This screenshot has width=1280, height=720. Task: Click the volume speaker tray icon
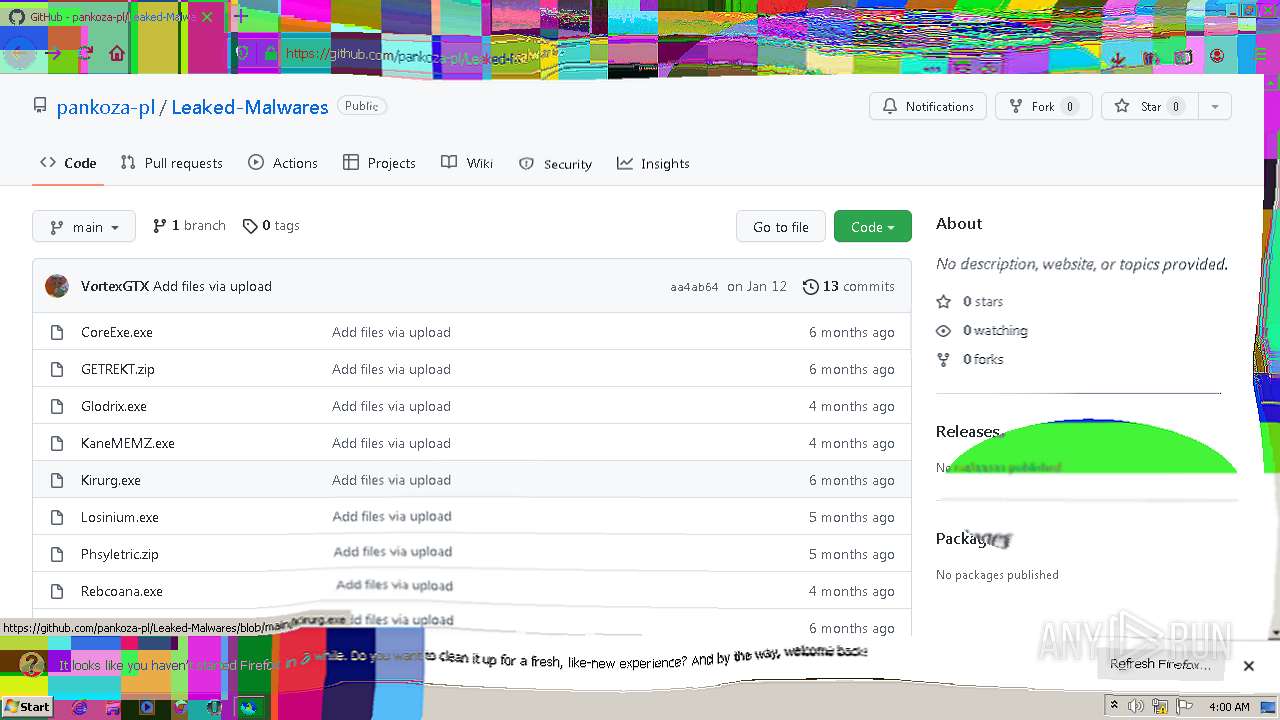point(1137,706)
